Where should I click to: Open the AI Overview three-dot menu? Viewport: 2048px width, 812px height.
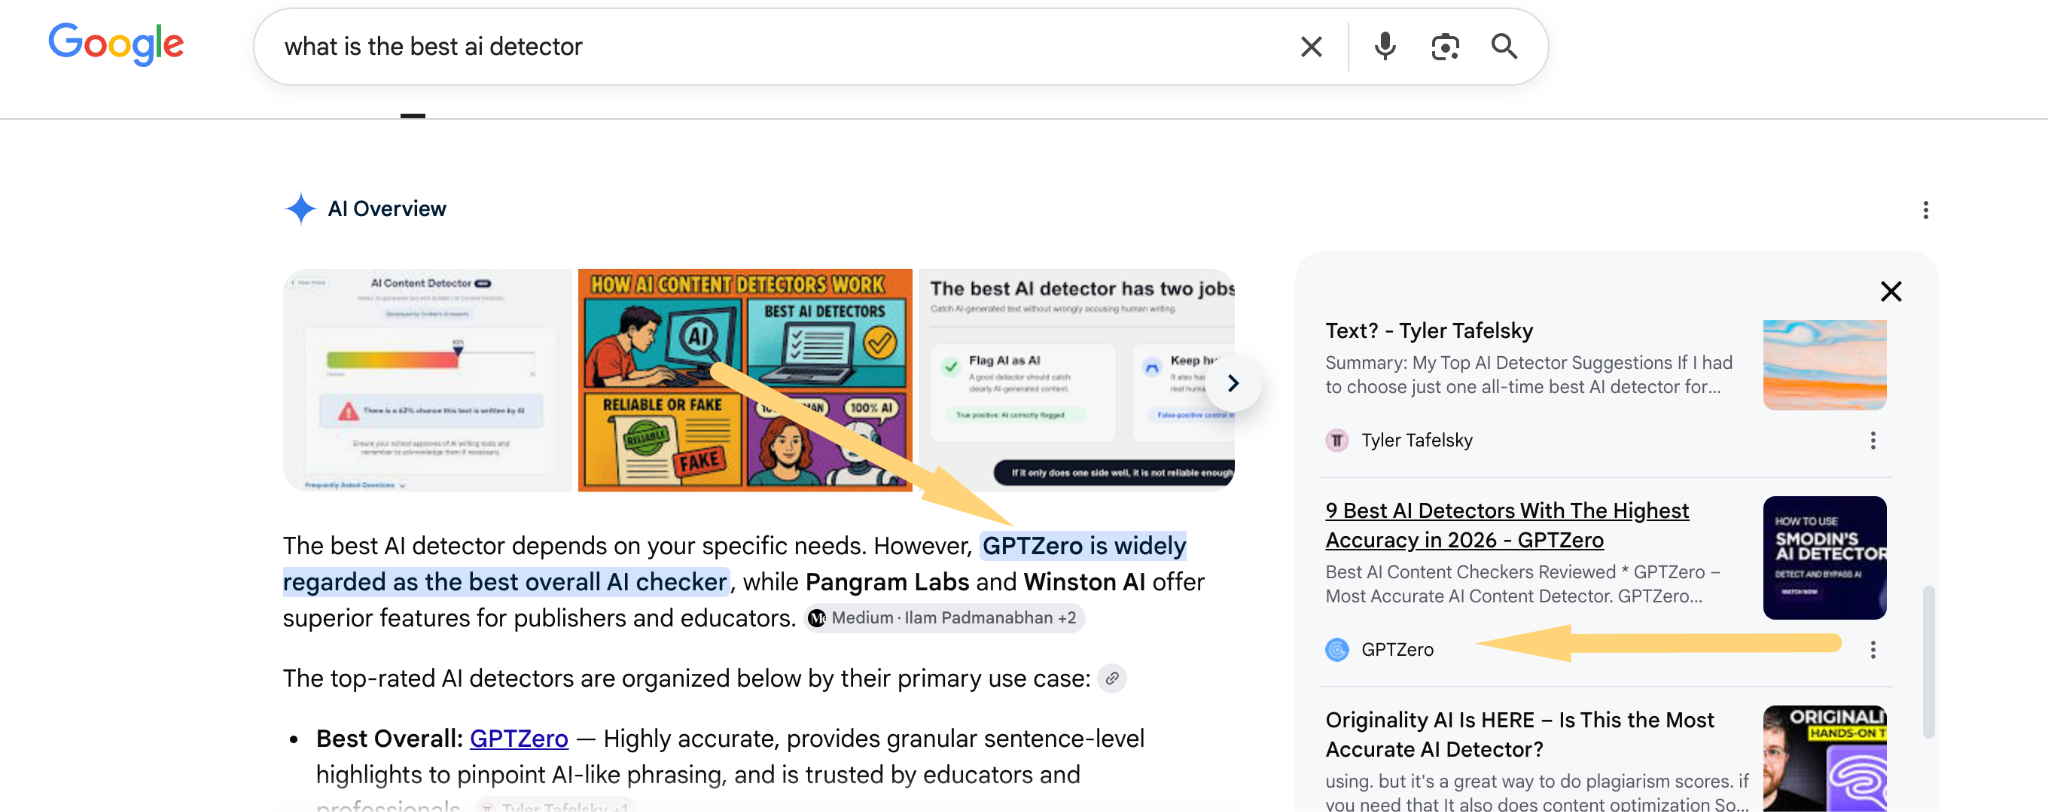pyautogui.click(x=1926, y=210)
